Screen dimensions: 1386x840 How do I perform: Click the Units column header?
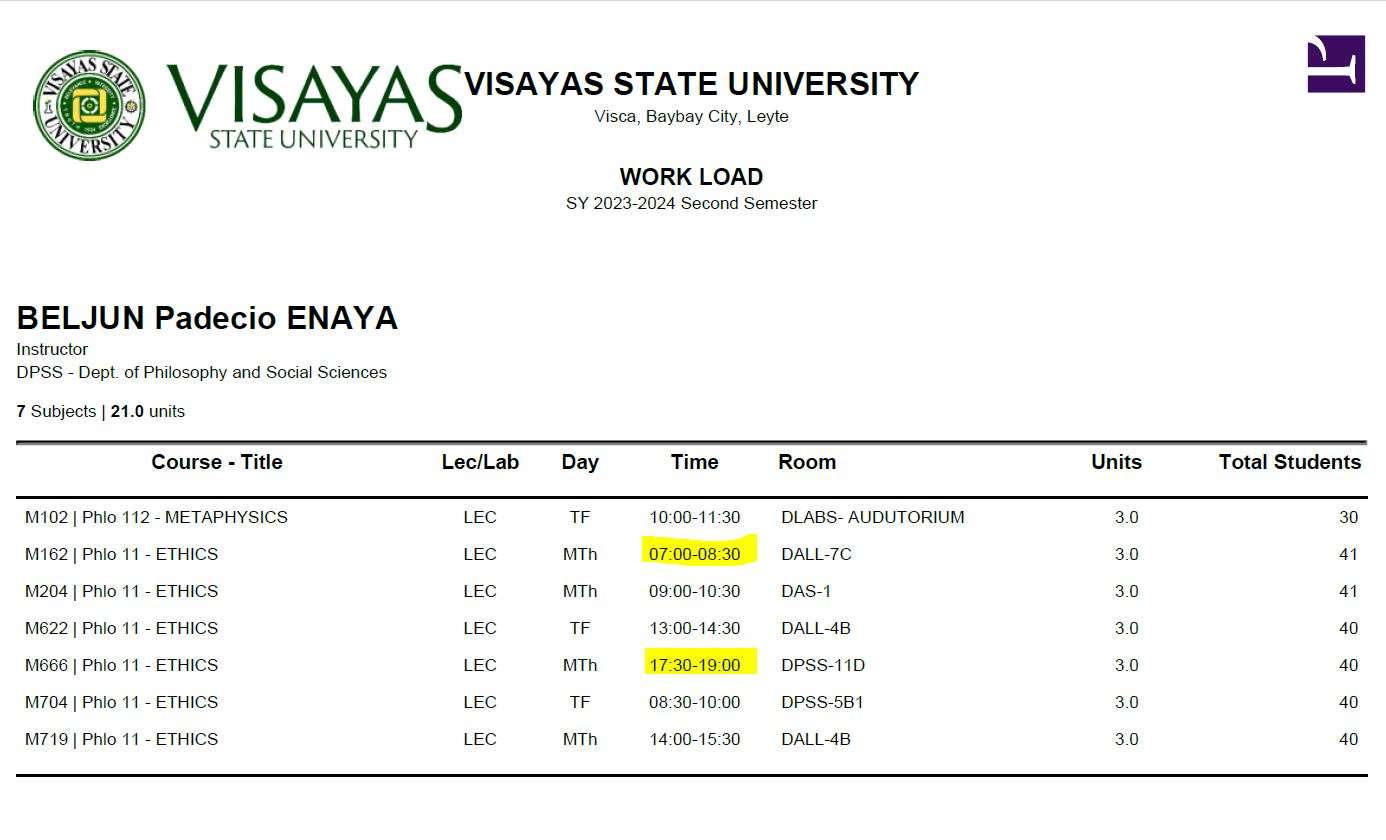click(x=1116, y=462)
